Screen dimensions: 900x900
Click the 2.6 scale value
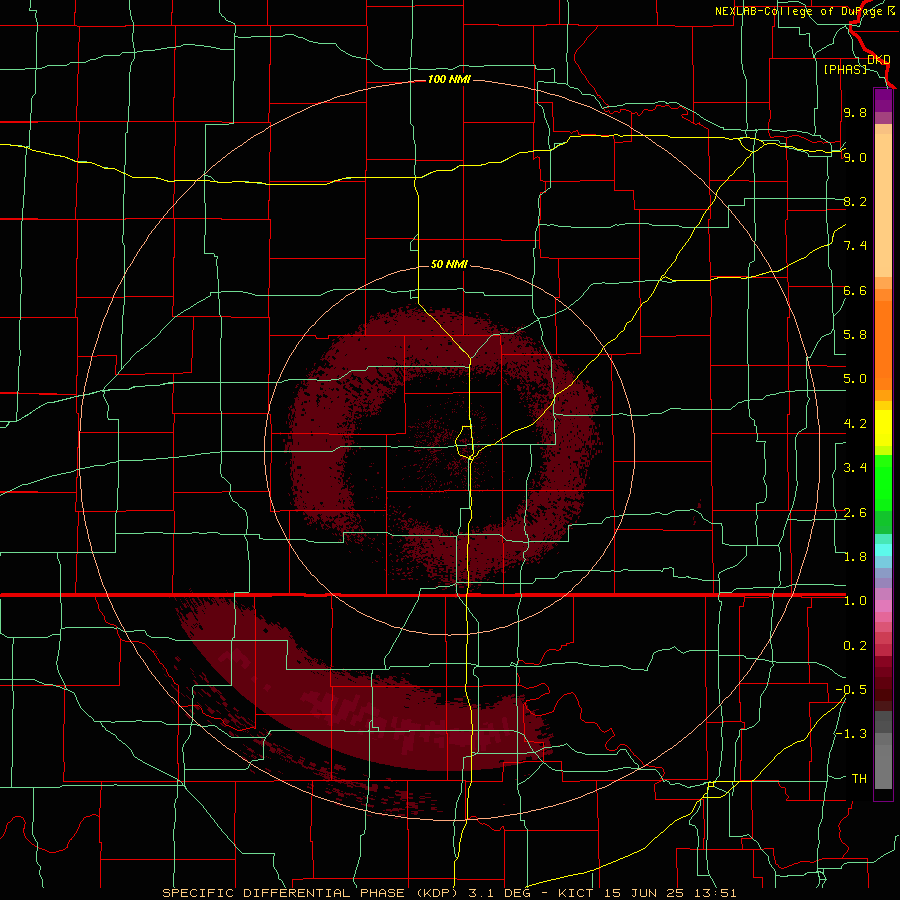[855, 513]
